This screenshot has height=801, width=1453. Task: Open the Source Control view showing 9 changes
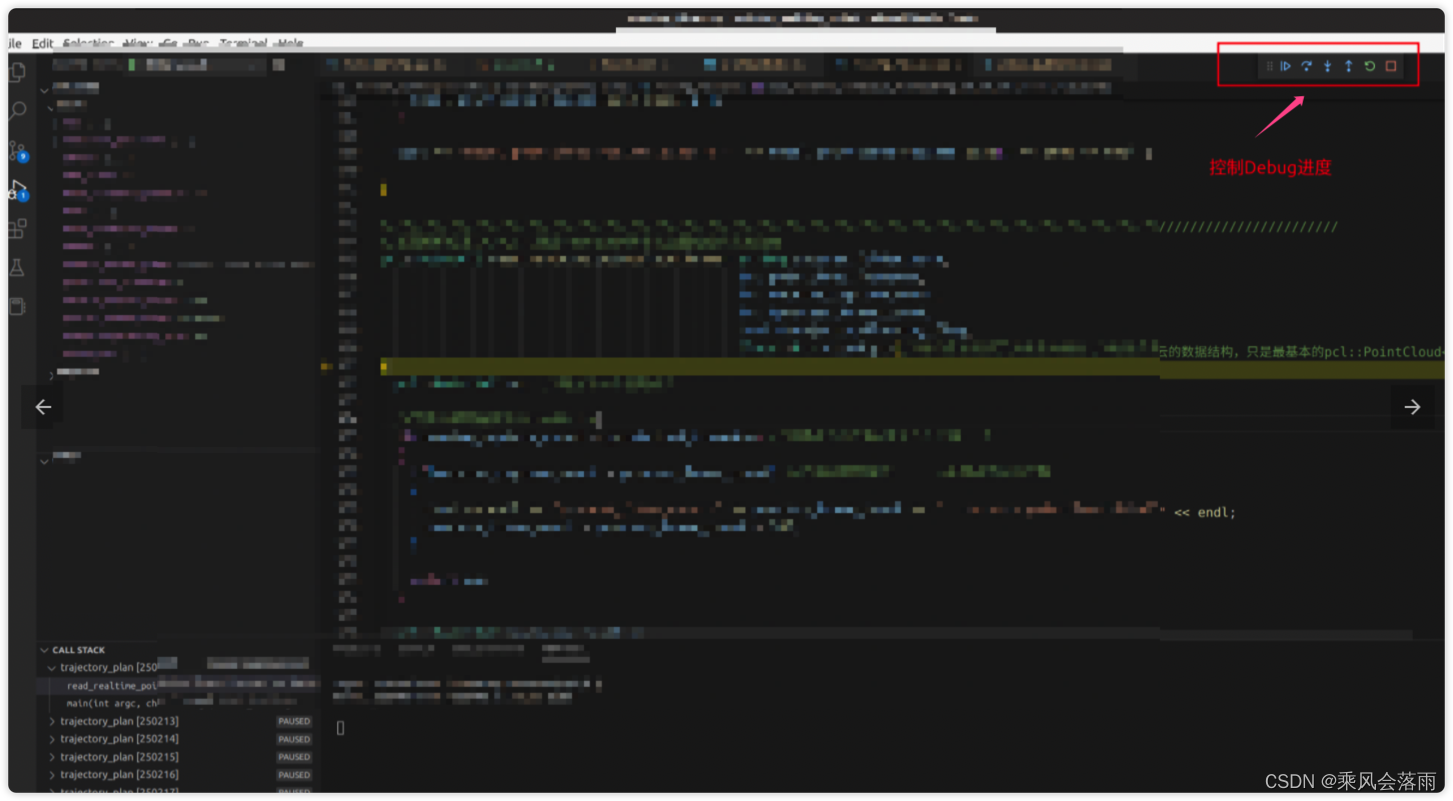coord(16,150)
